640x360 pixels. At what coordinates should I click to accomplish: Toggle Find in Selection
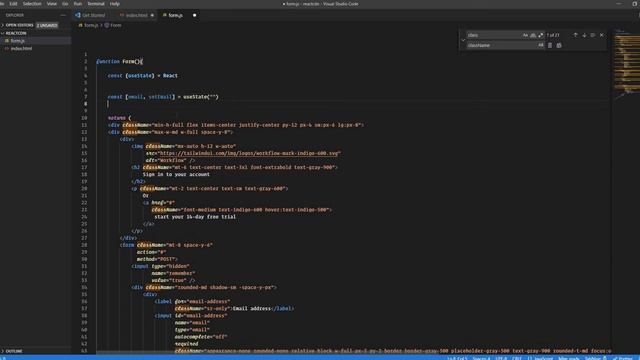tap(593, 35)
